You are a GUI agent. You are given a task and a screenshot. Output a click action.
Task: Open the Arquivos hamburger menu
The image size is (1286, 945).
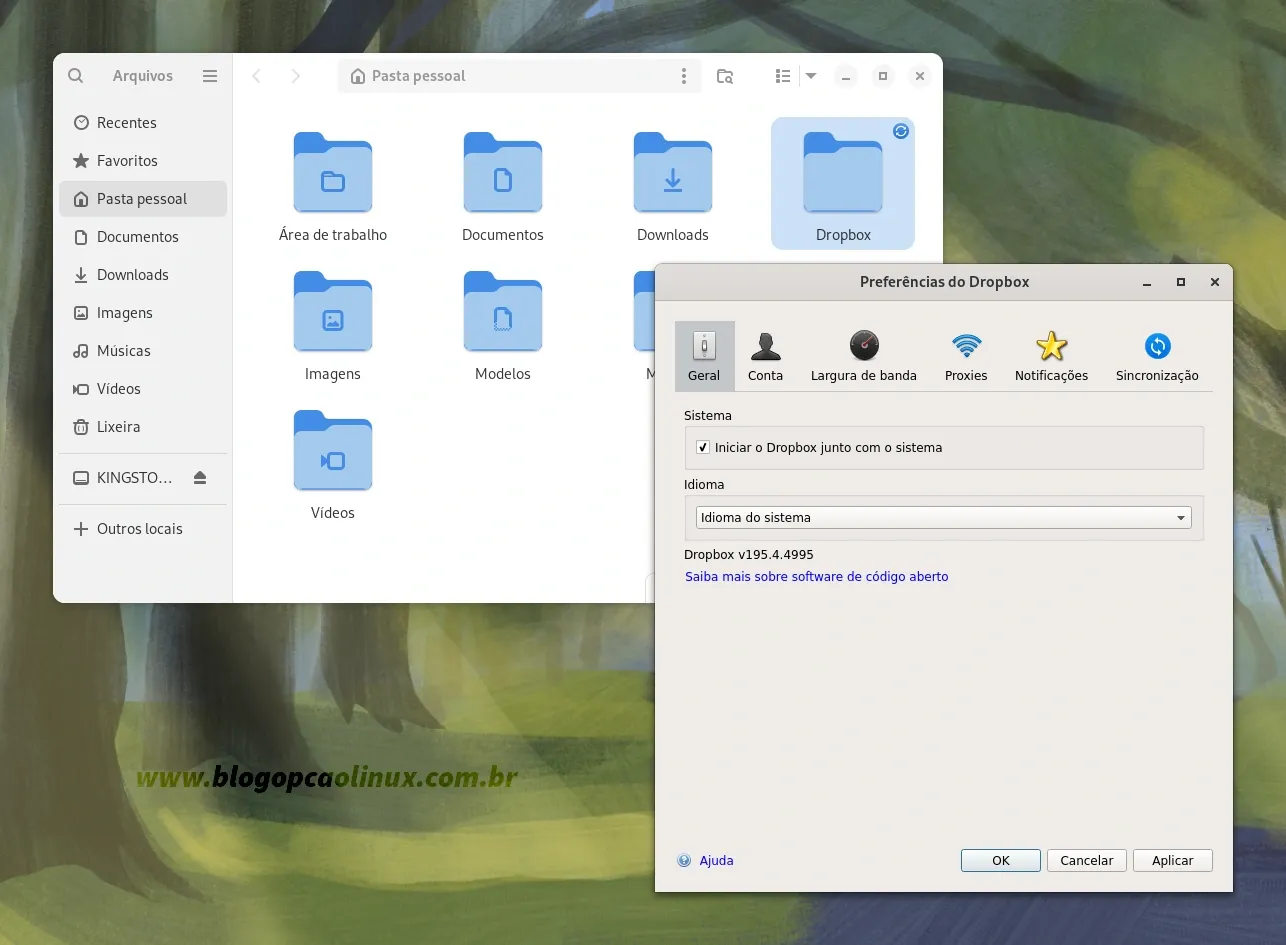click(x=209, y=76)
